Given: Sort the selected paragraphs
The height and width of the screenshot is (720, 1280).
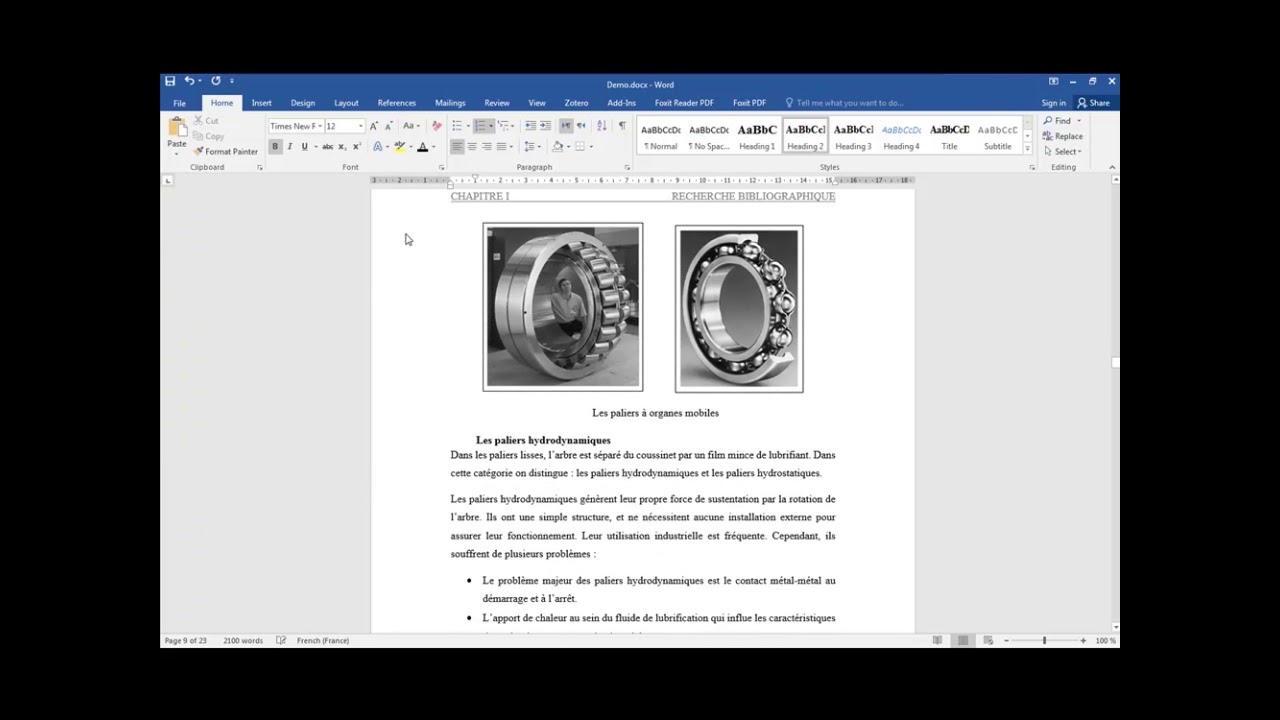Looking at the screenshot, I should pos(601,126).
